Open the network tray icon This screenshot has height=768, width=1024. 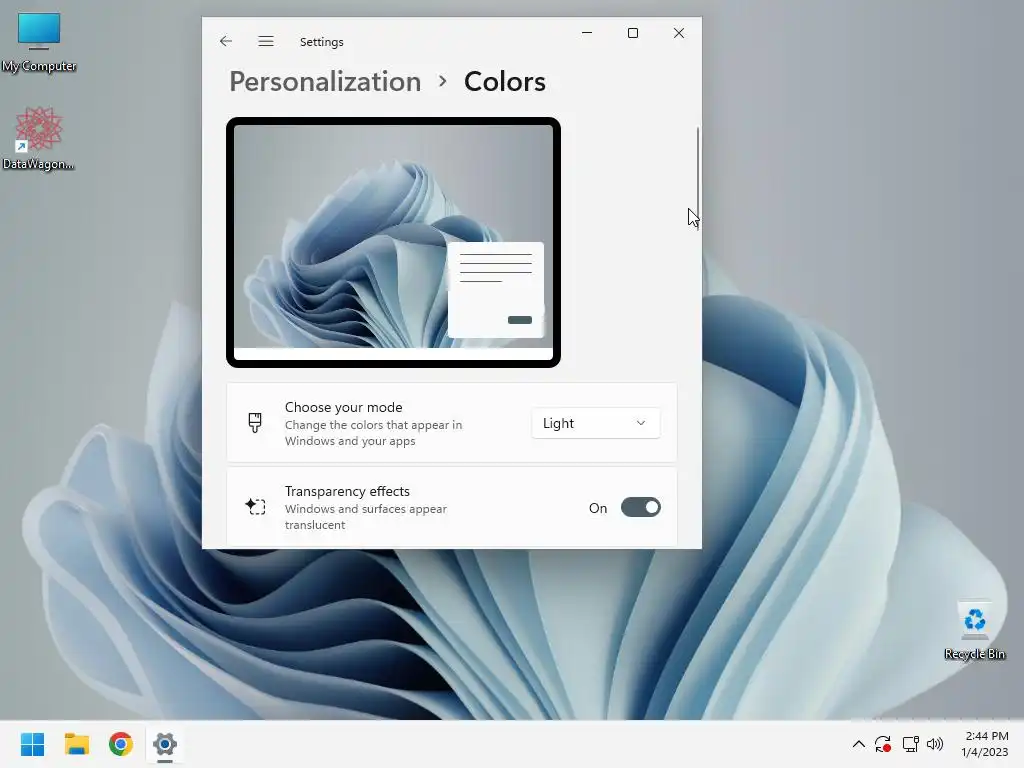click(x=910, y=744)
